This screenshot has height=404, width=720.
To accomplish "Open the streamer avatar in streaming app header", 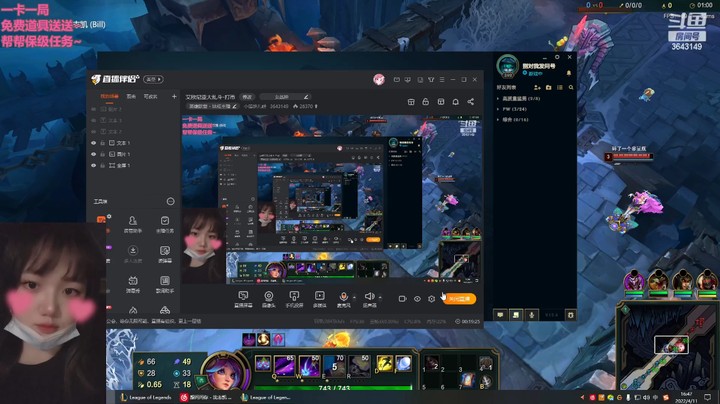I will (x=379, y=79).
